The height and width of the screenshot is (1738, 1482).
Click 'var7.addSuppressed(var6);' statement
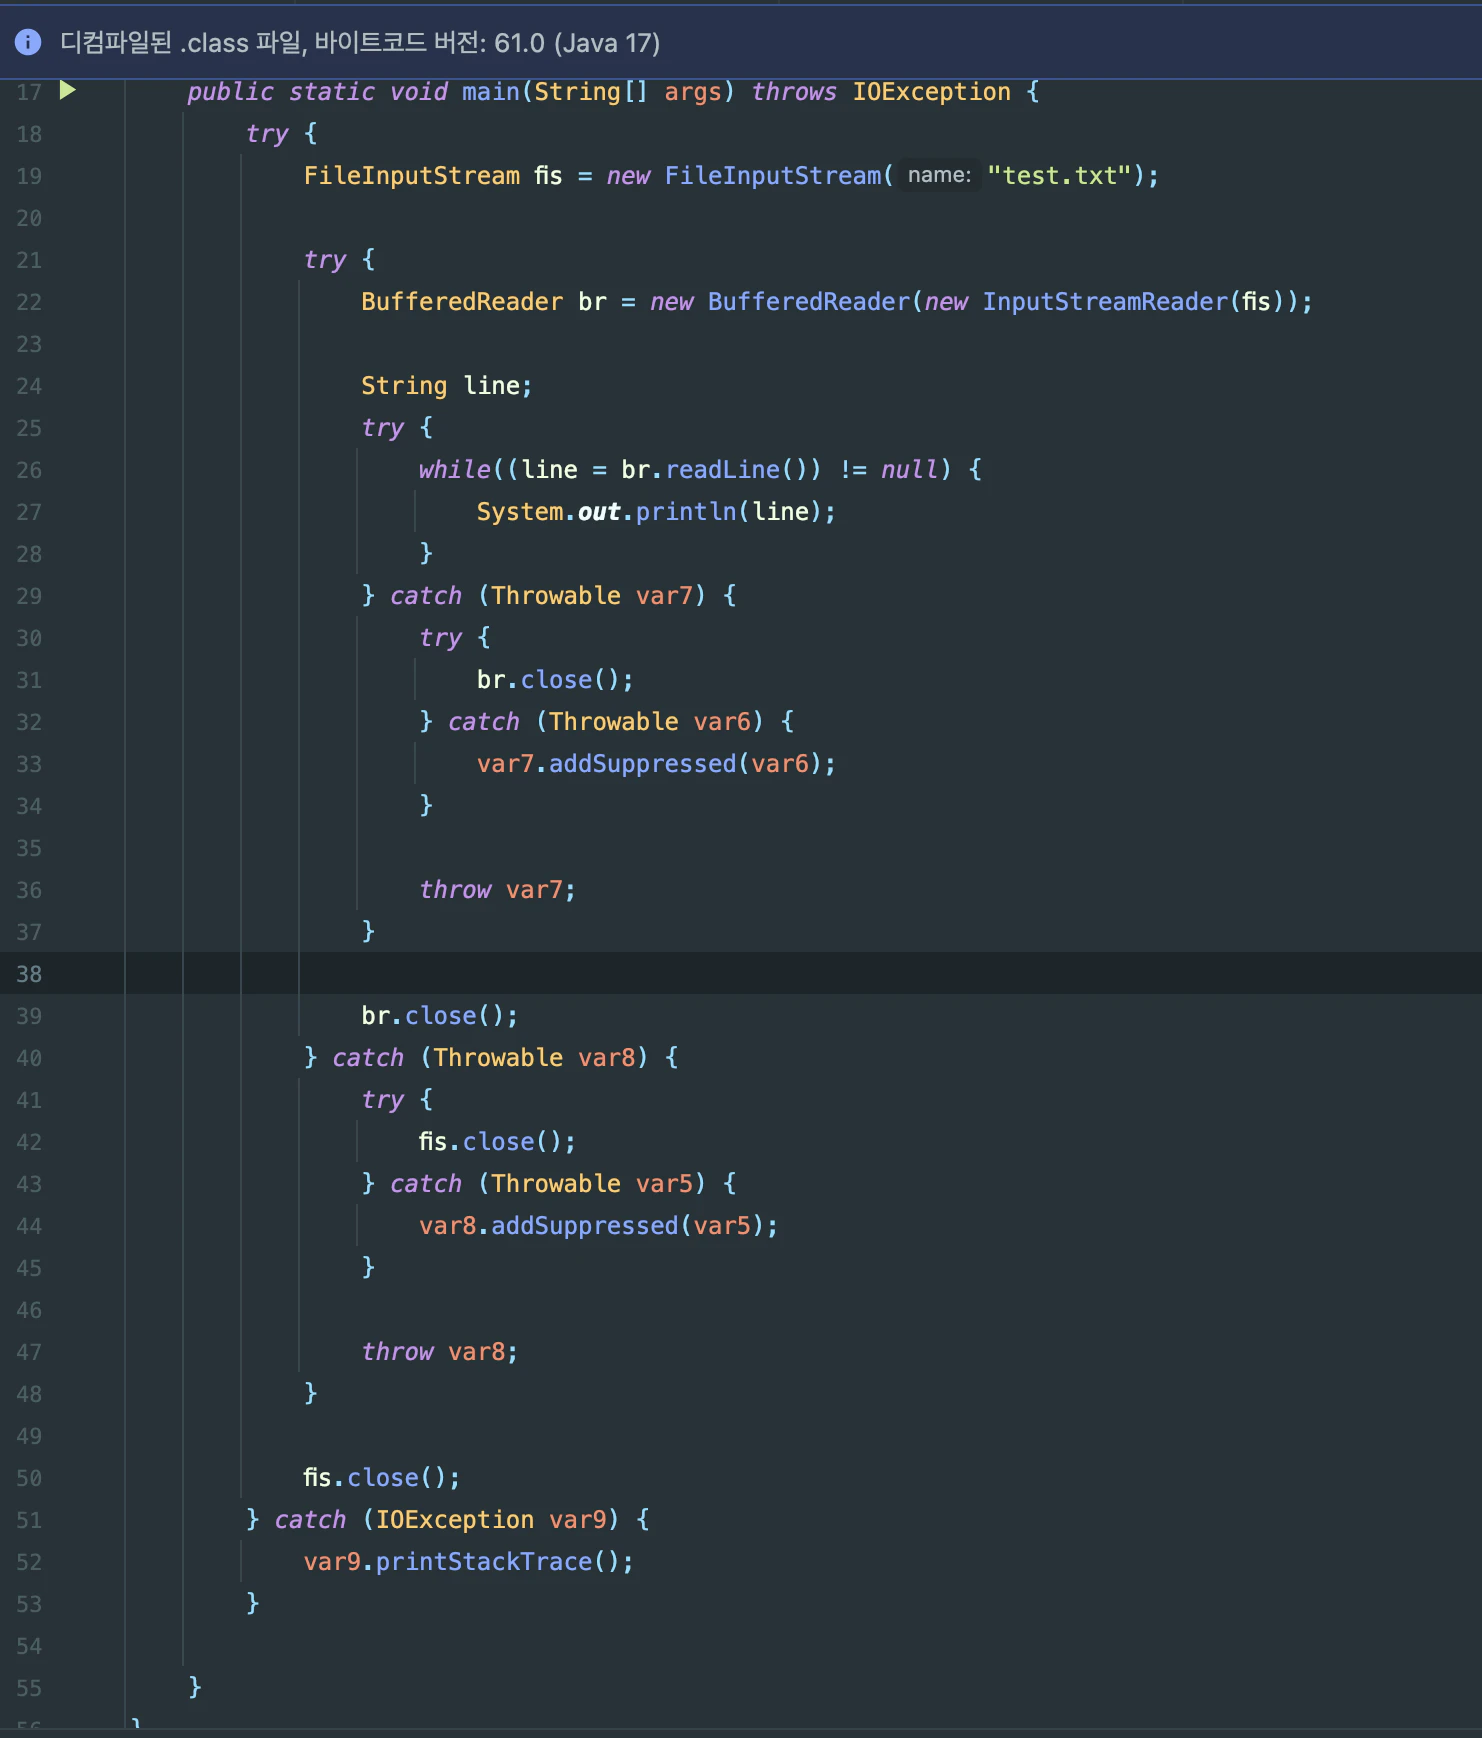656,764
